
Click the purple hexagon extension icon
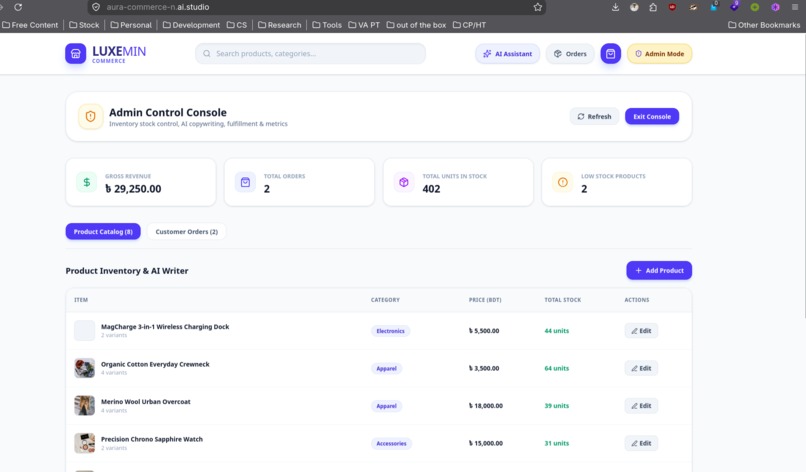pos(775,7)
